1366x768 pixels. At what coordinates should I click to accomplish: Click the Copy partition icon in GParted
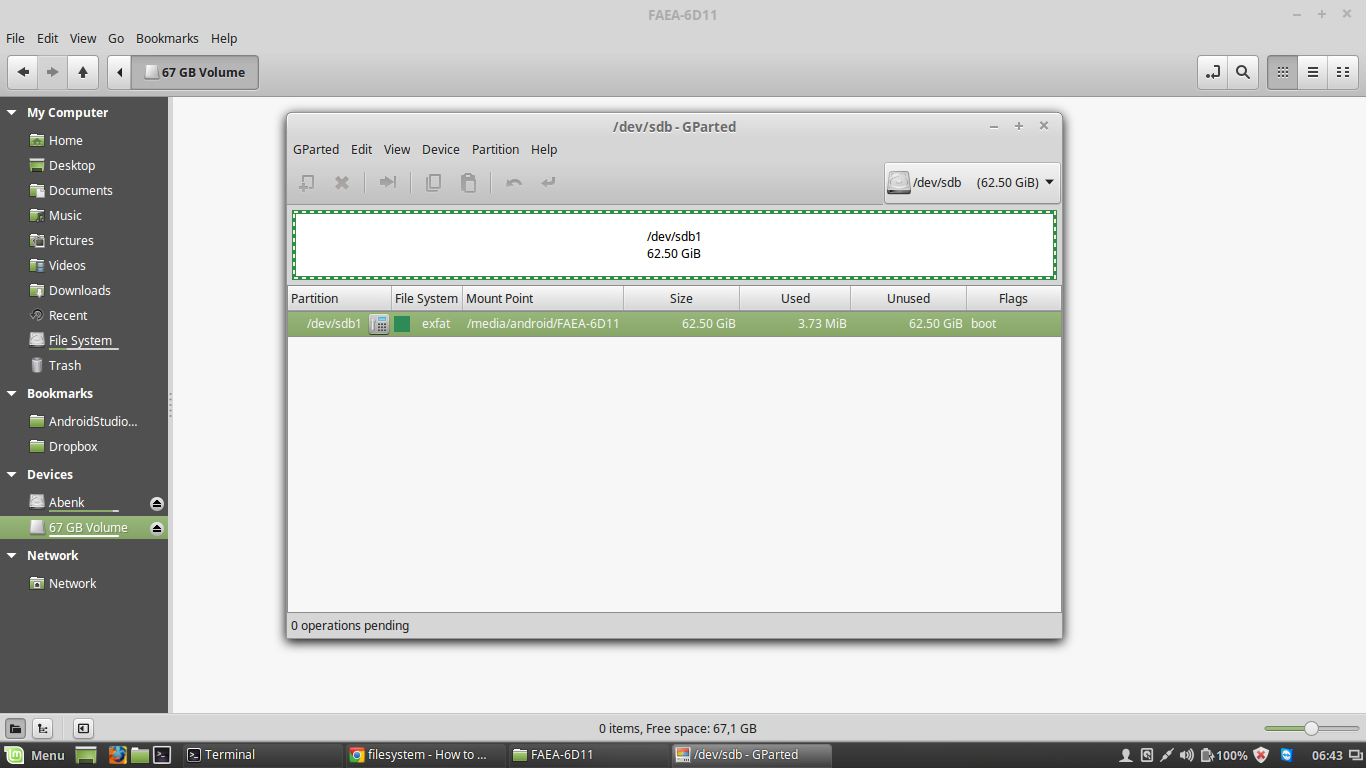[433, 183]
